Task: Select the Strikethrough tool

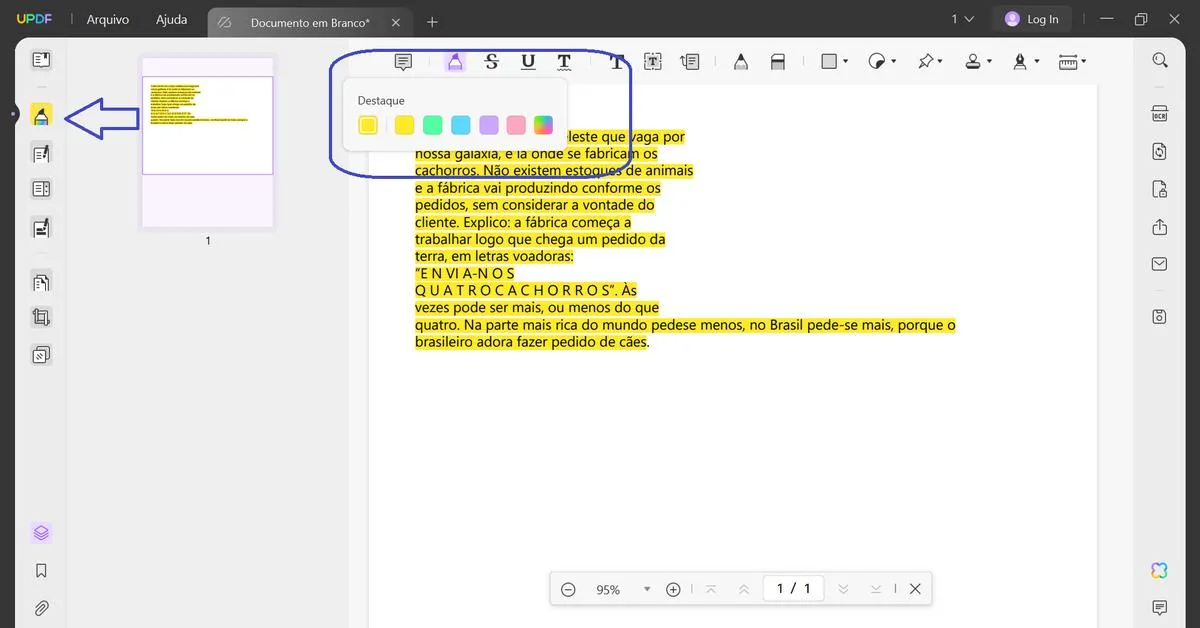Action: (x=491, y=62)
